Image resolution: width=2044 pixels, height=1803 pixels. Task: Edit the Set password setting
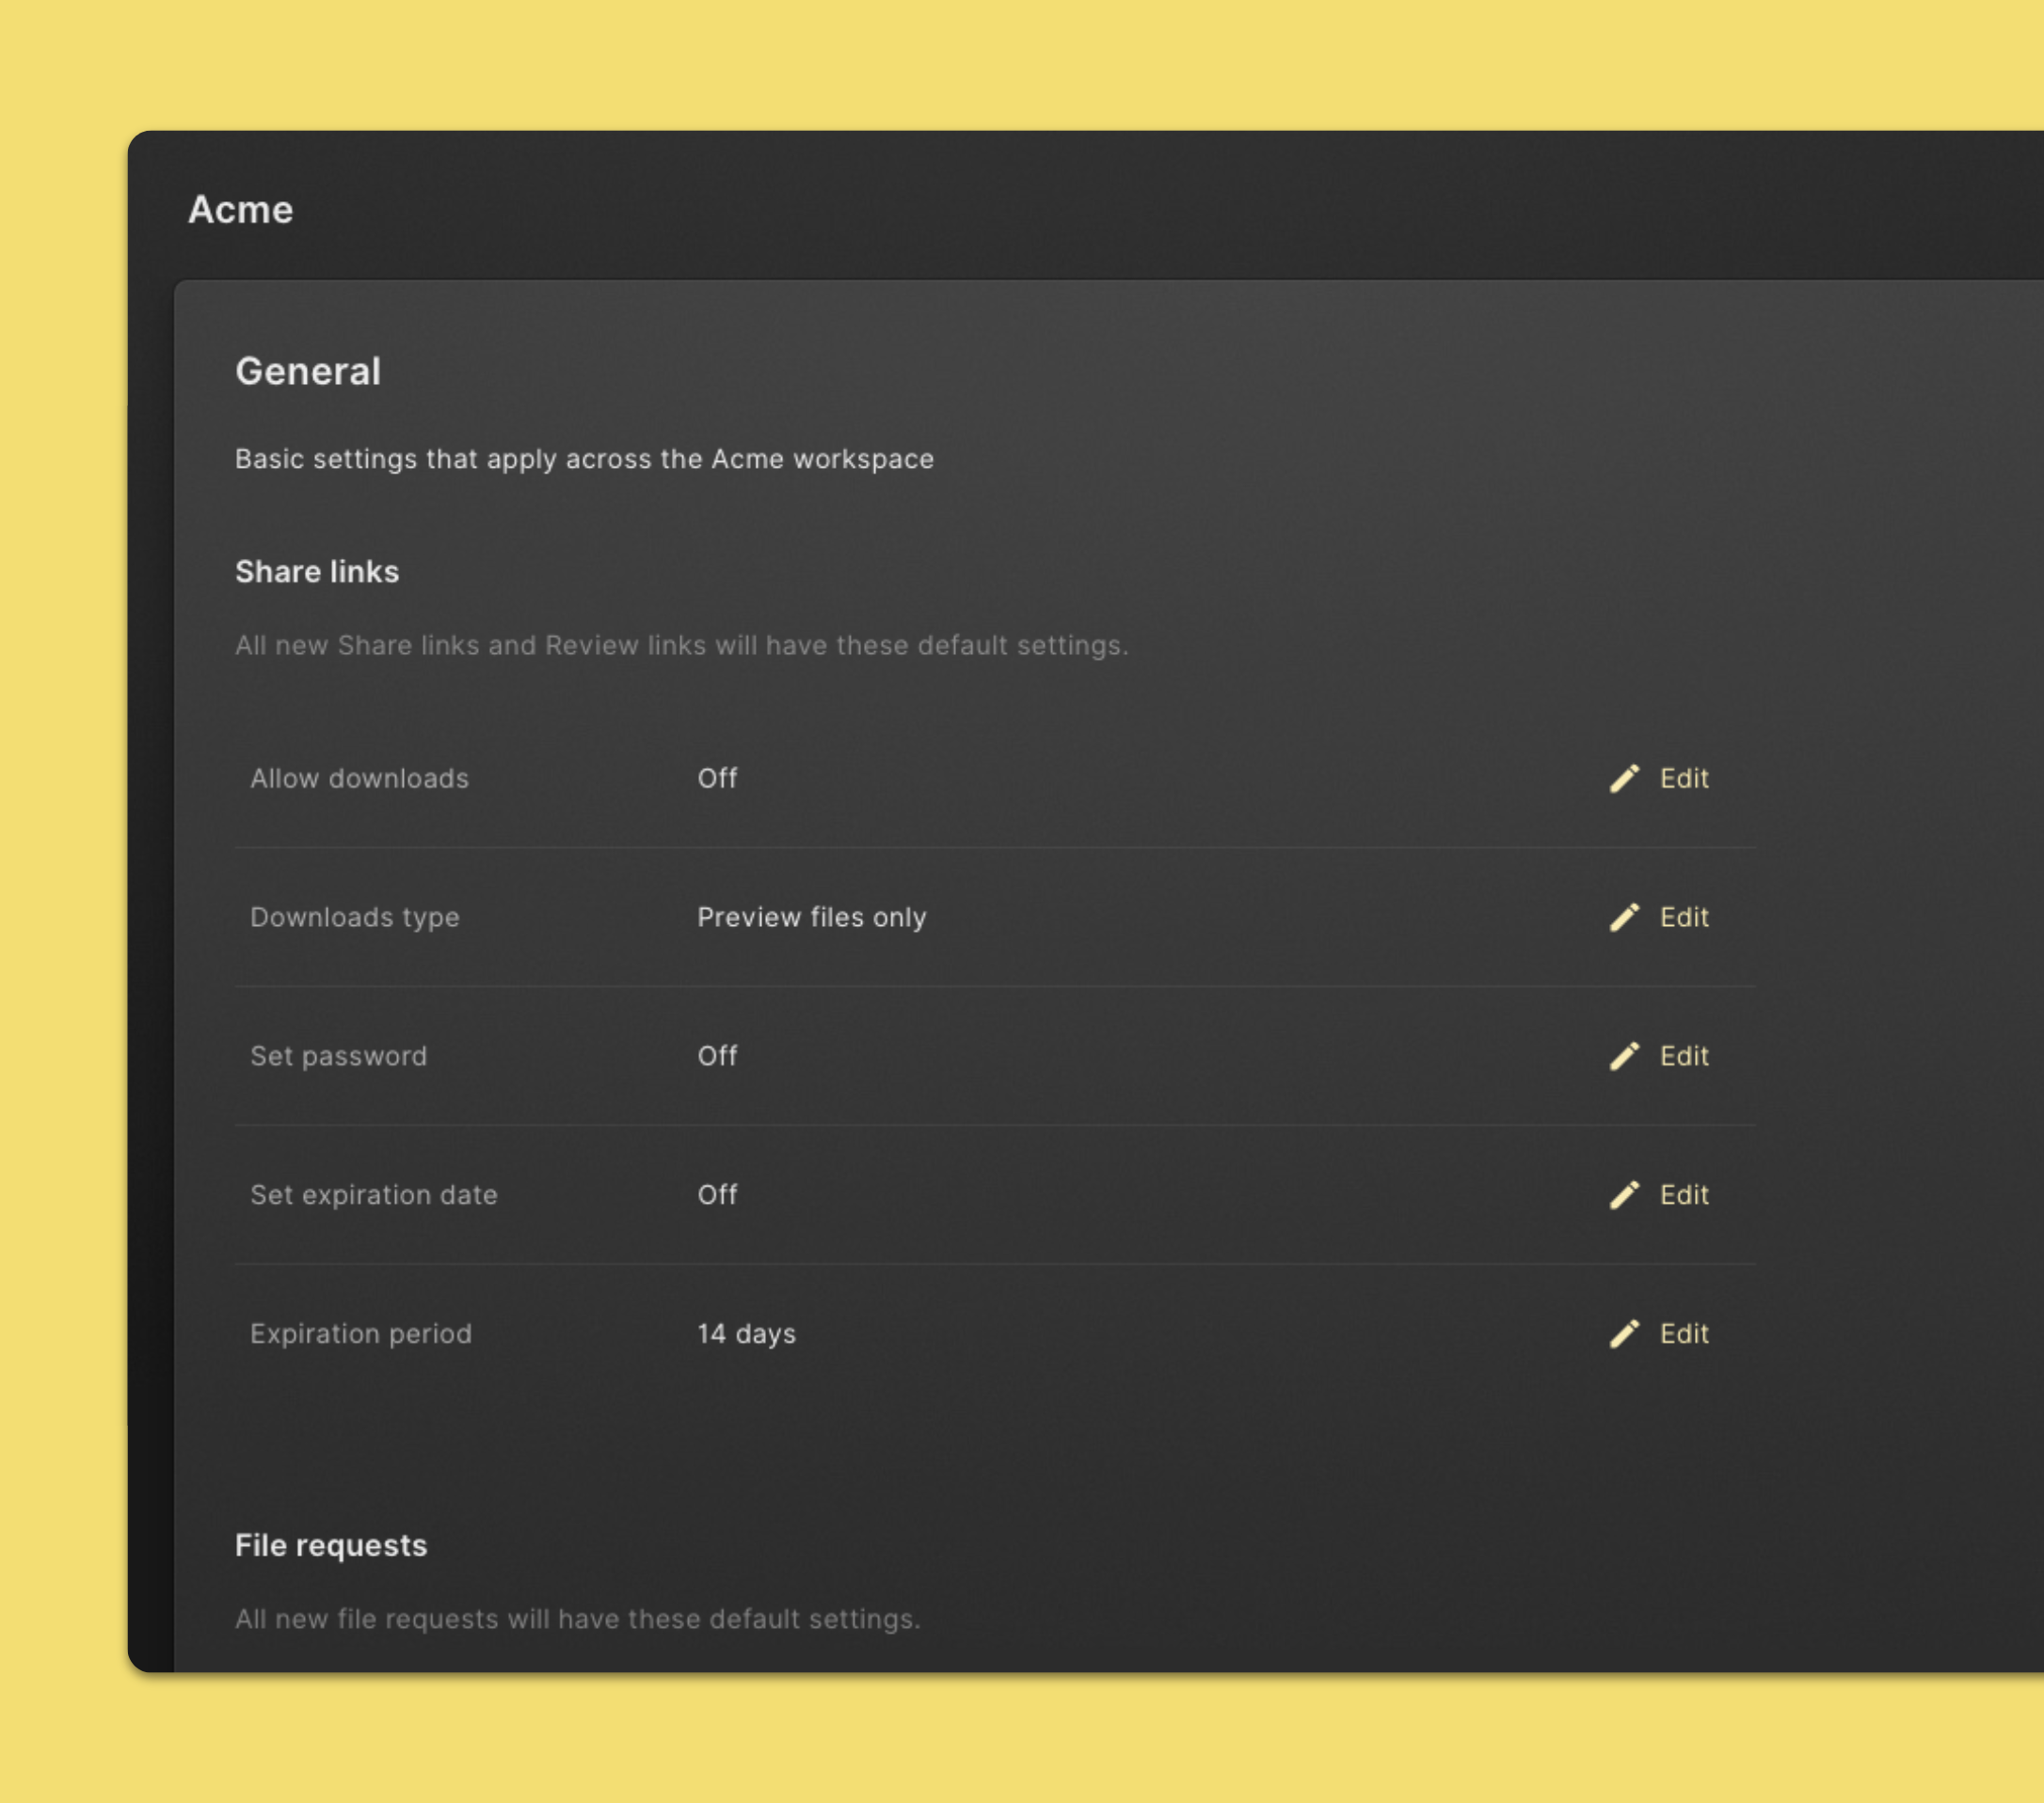click(x=1659, y=1056)
